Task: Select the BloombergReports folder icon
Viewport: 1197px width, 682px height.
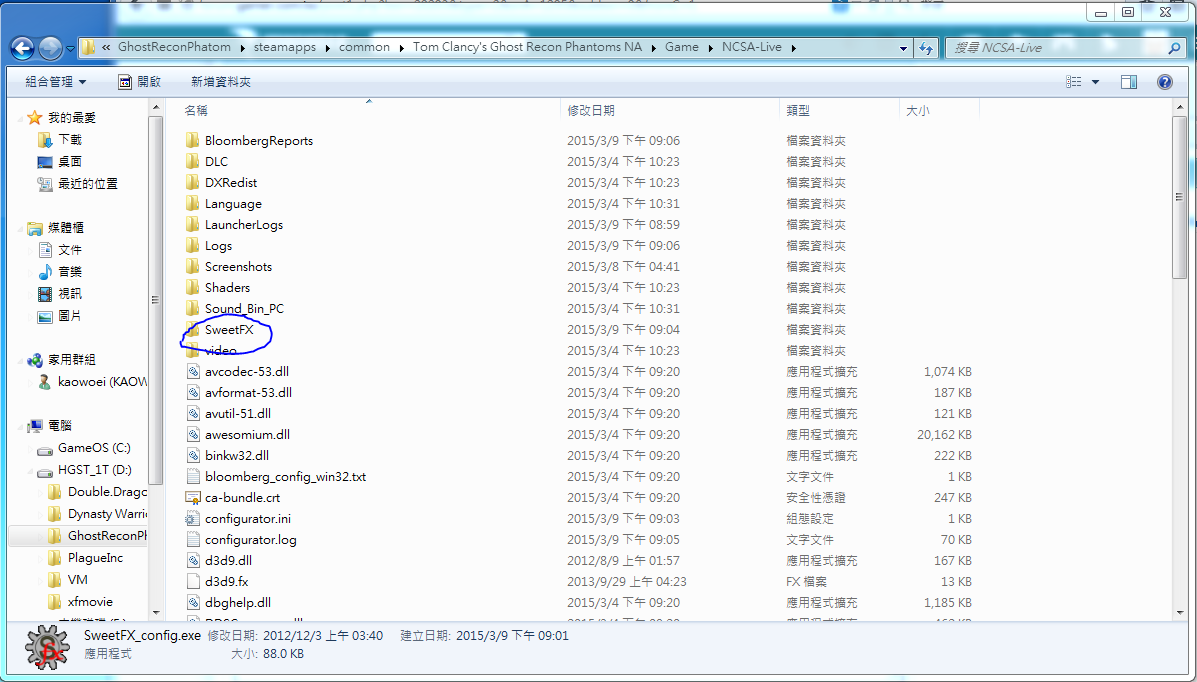Action: (x=192, y=141)
